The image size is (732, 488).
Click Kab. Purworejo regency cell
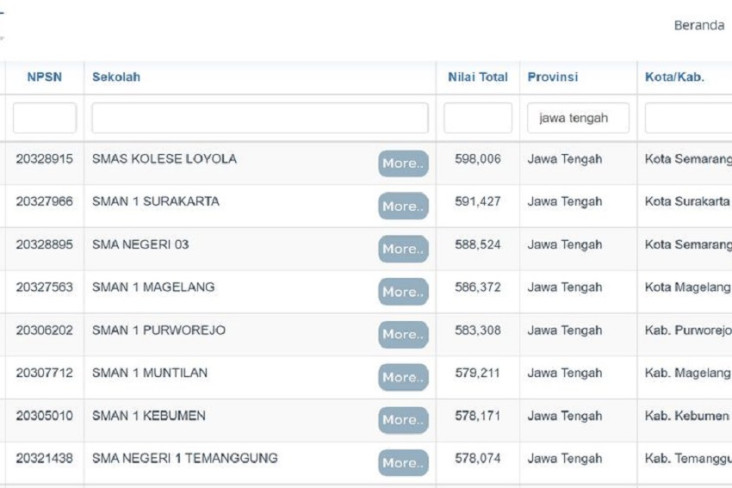click(x=688, y=330)
